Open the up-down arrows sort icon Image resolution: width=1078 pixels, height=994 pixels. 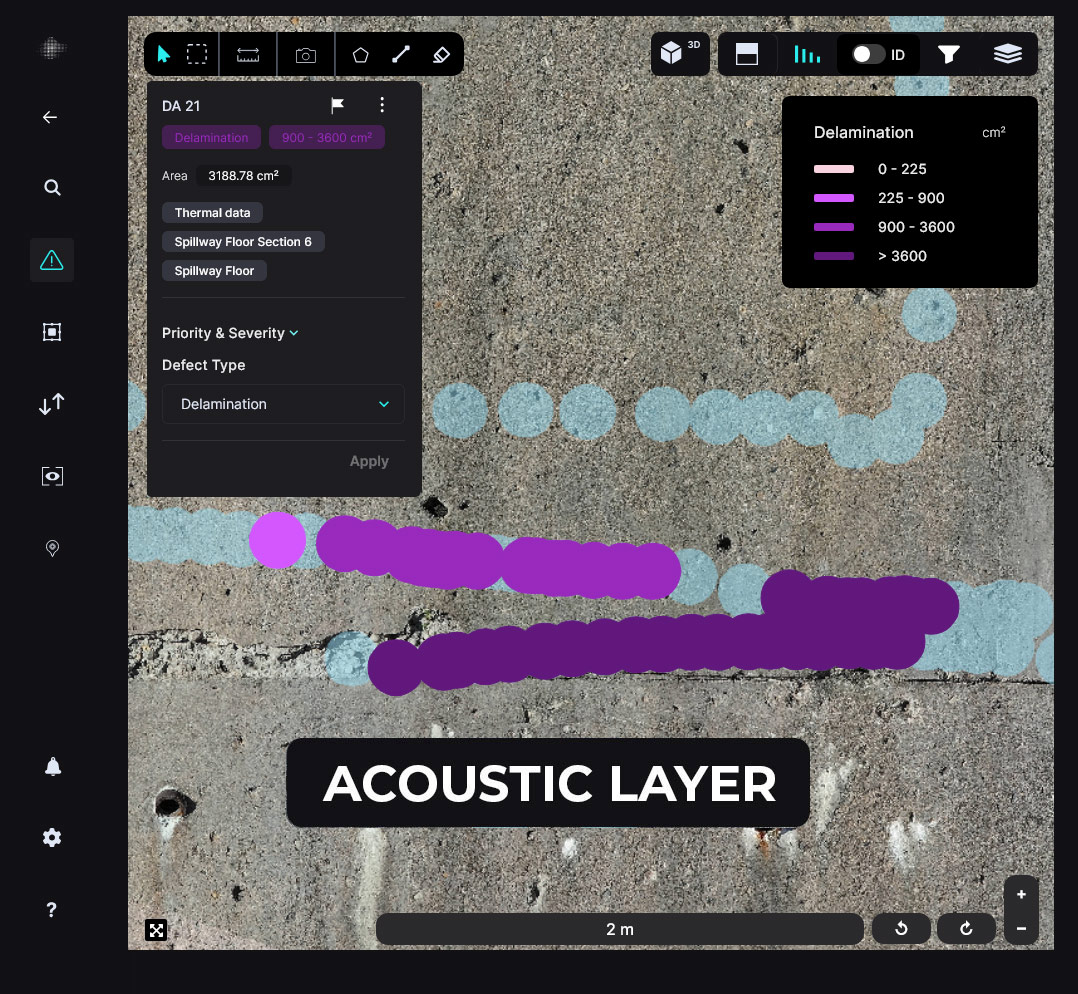point(52,404)
